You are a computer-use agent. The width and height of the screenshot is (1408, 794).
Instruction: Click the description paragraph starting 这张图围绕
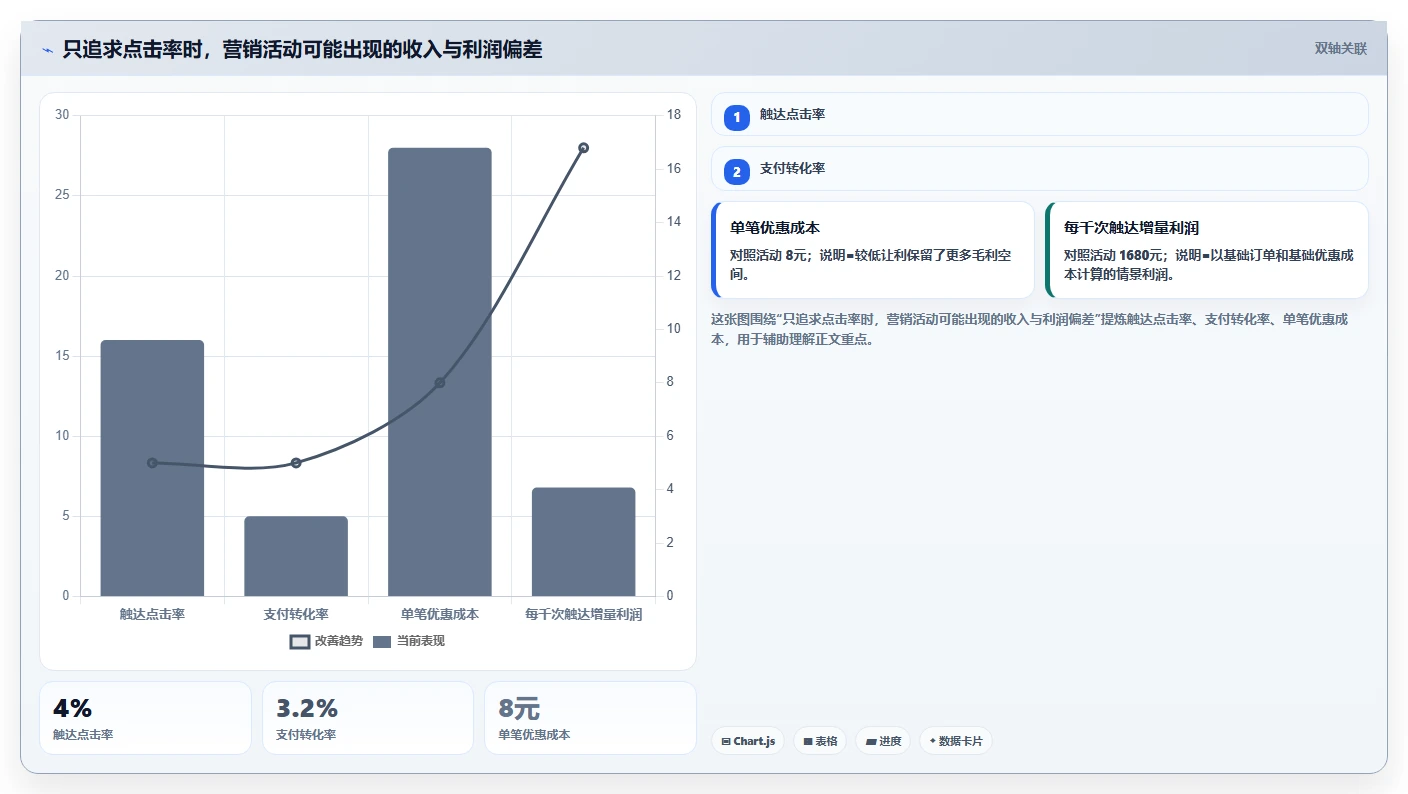tap(1030, 329)
